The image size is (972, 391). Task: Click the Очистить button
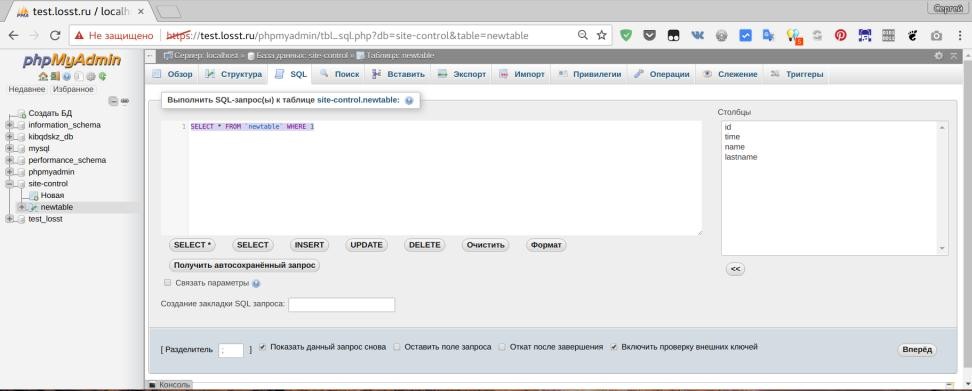point(485,245)
